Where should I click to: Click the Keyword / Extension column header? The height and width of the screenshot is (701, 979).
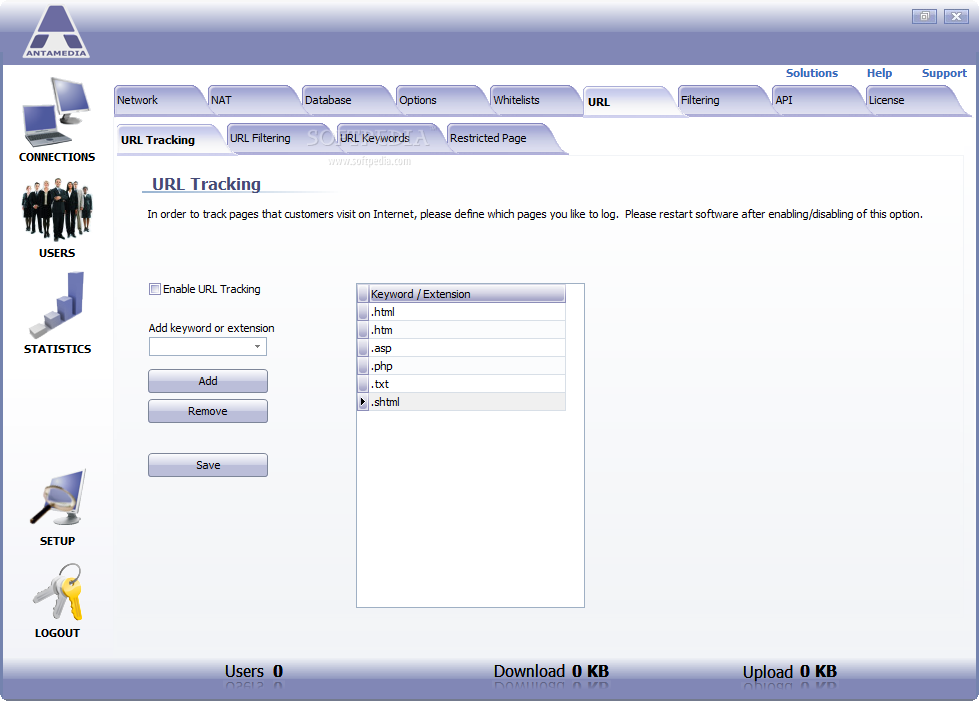(466, 293)
